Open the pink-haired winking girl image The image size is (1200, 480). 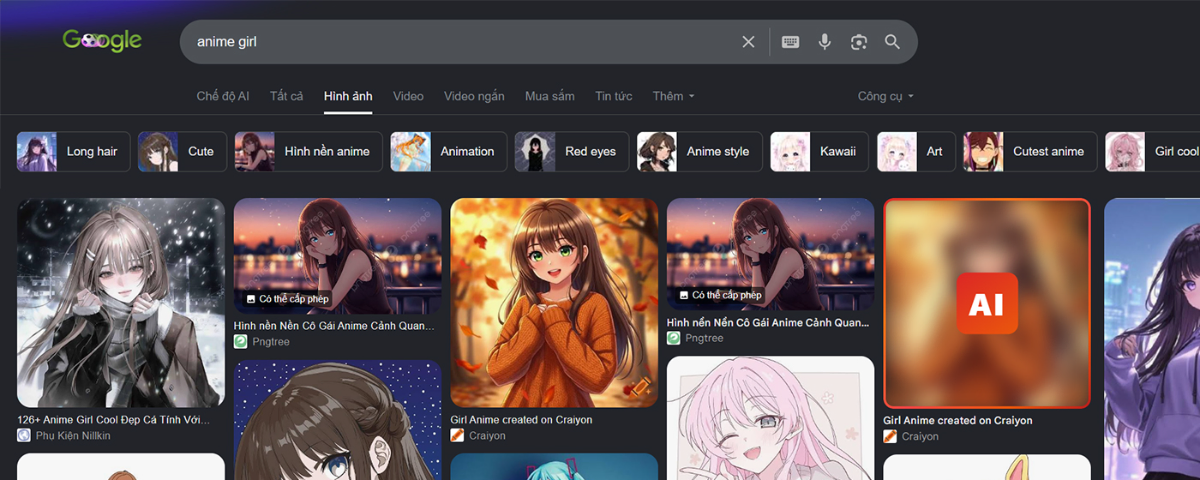(770, 418)
